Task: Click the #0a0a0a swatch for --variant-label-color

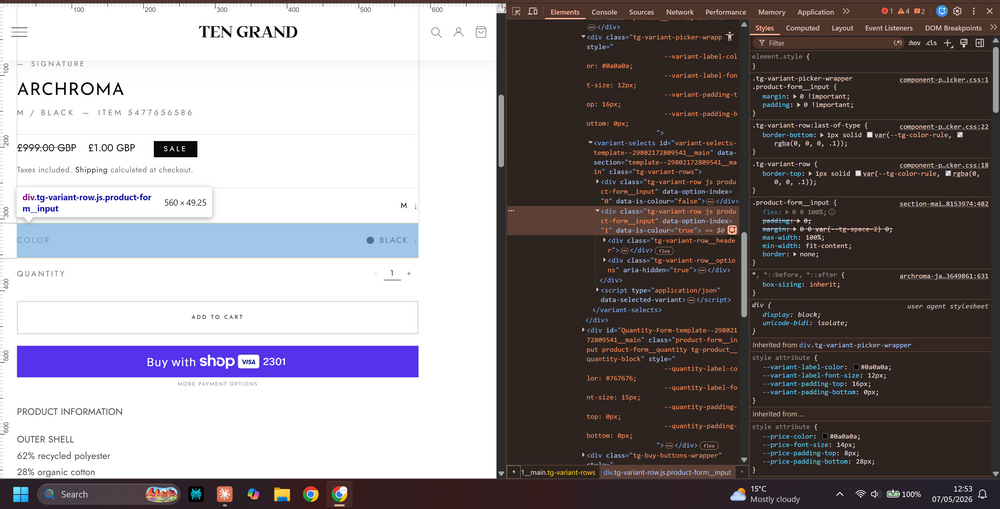Action: pos(856,367)
